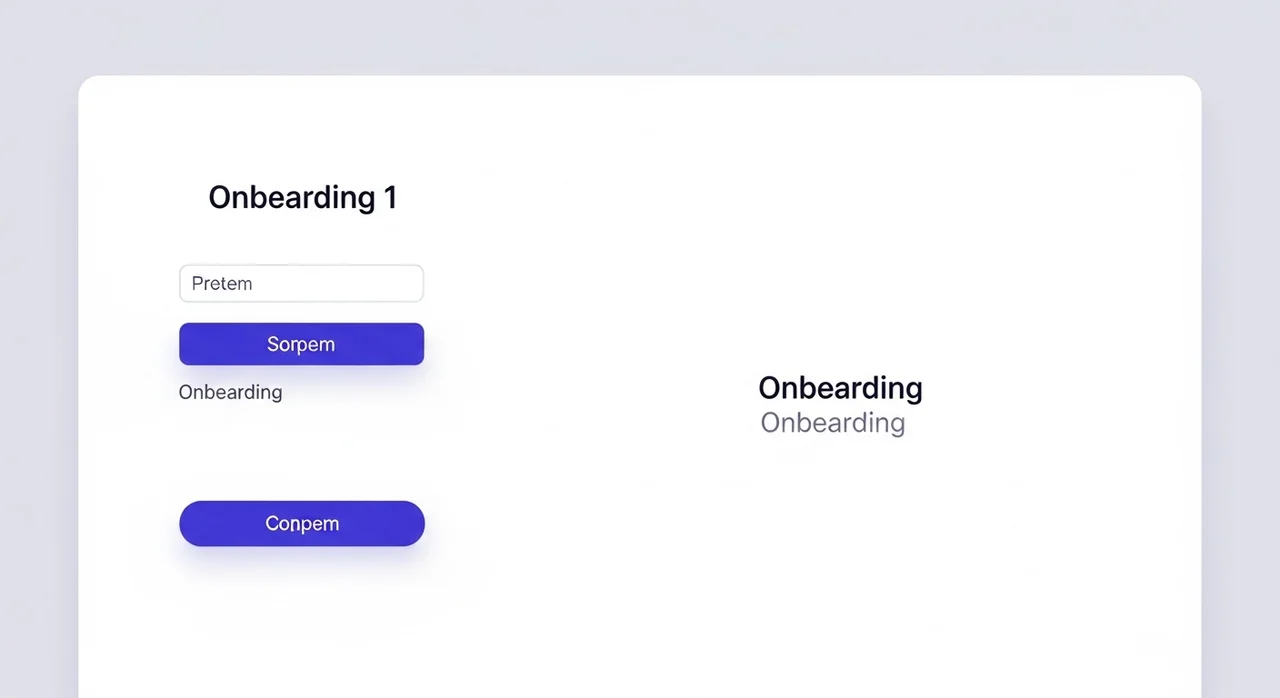This screenshot has width=1280, height=698.
Task: Click the dark Onbearding headline at right
Action: click(x=840, y=388)
